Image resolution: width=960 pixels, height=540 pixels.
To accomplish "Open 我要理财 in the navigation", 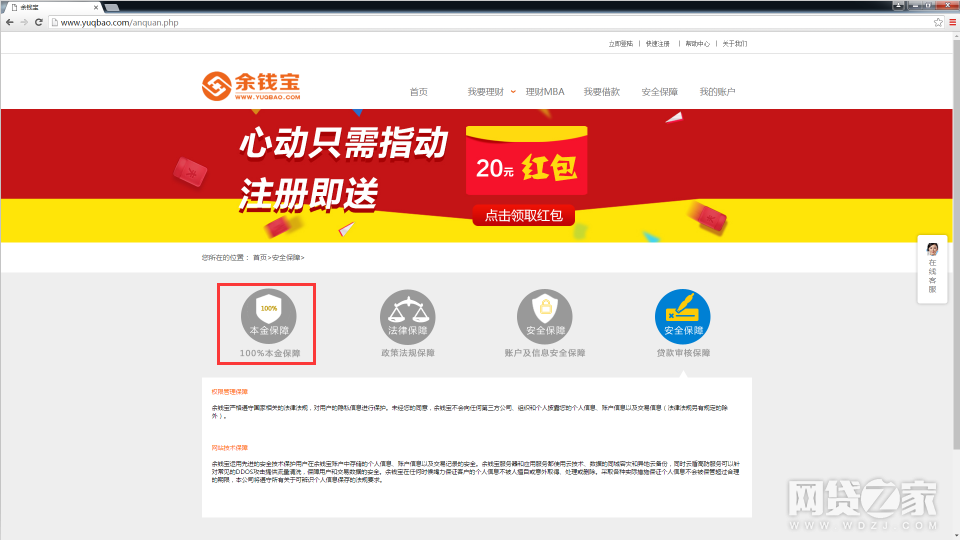I will (486, 92).
